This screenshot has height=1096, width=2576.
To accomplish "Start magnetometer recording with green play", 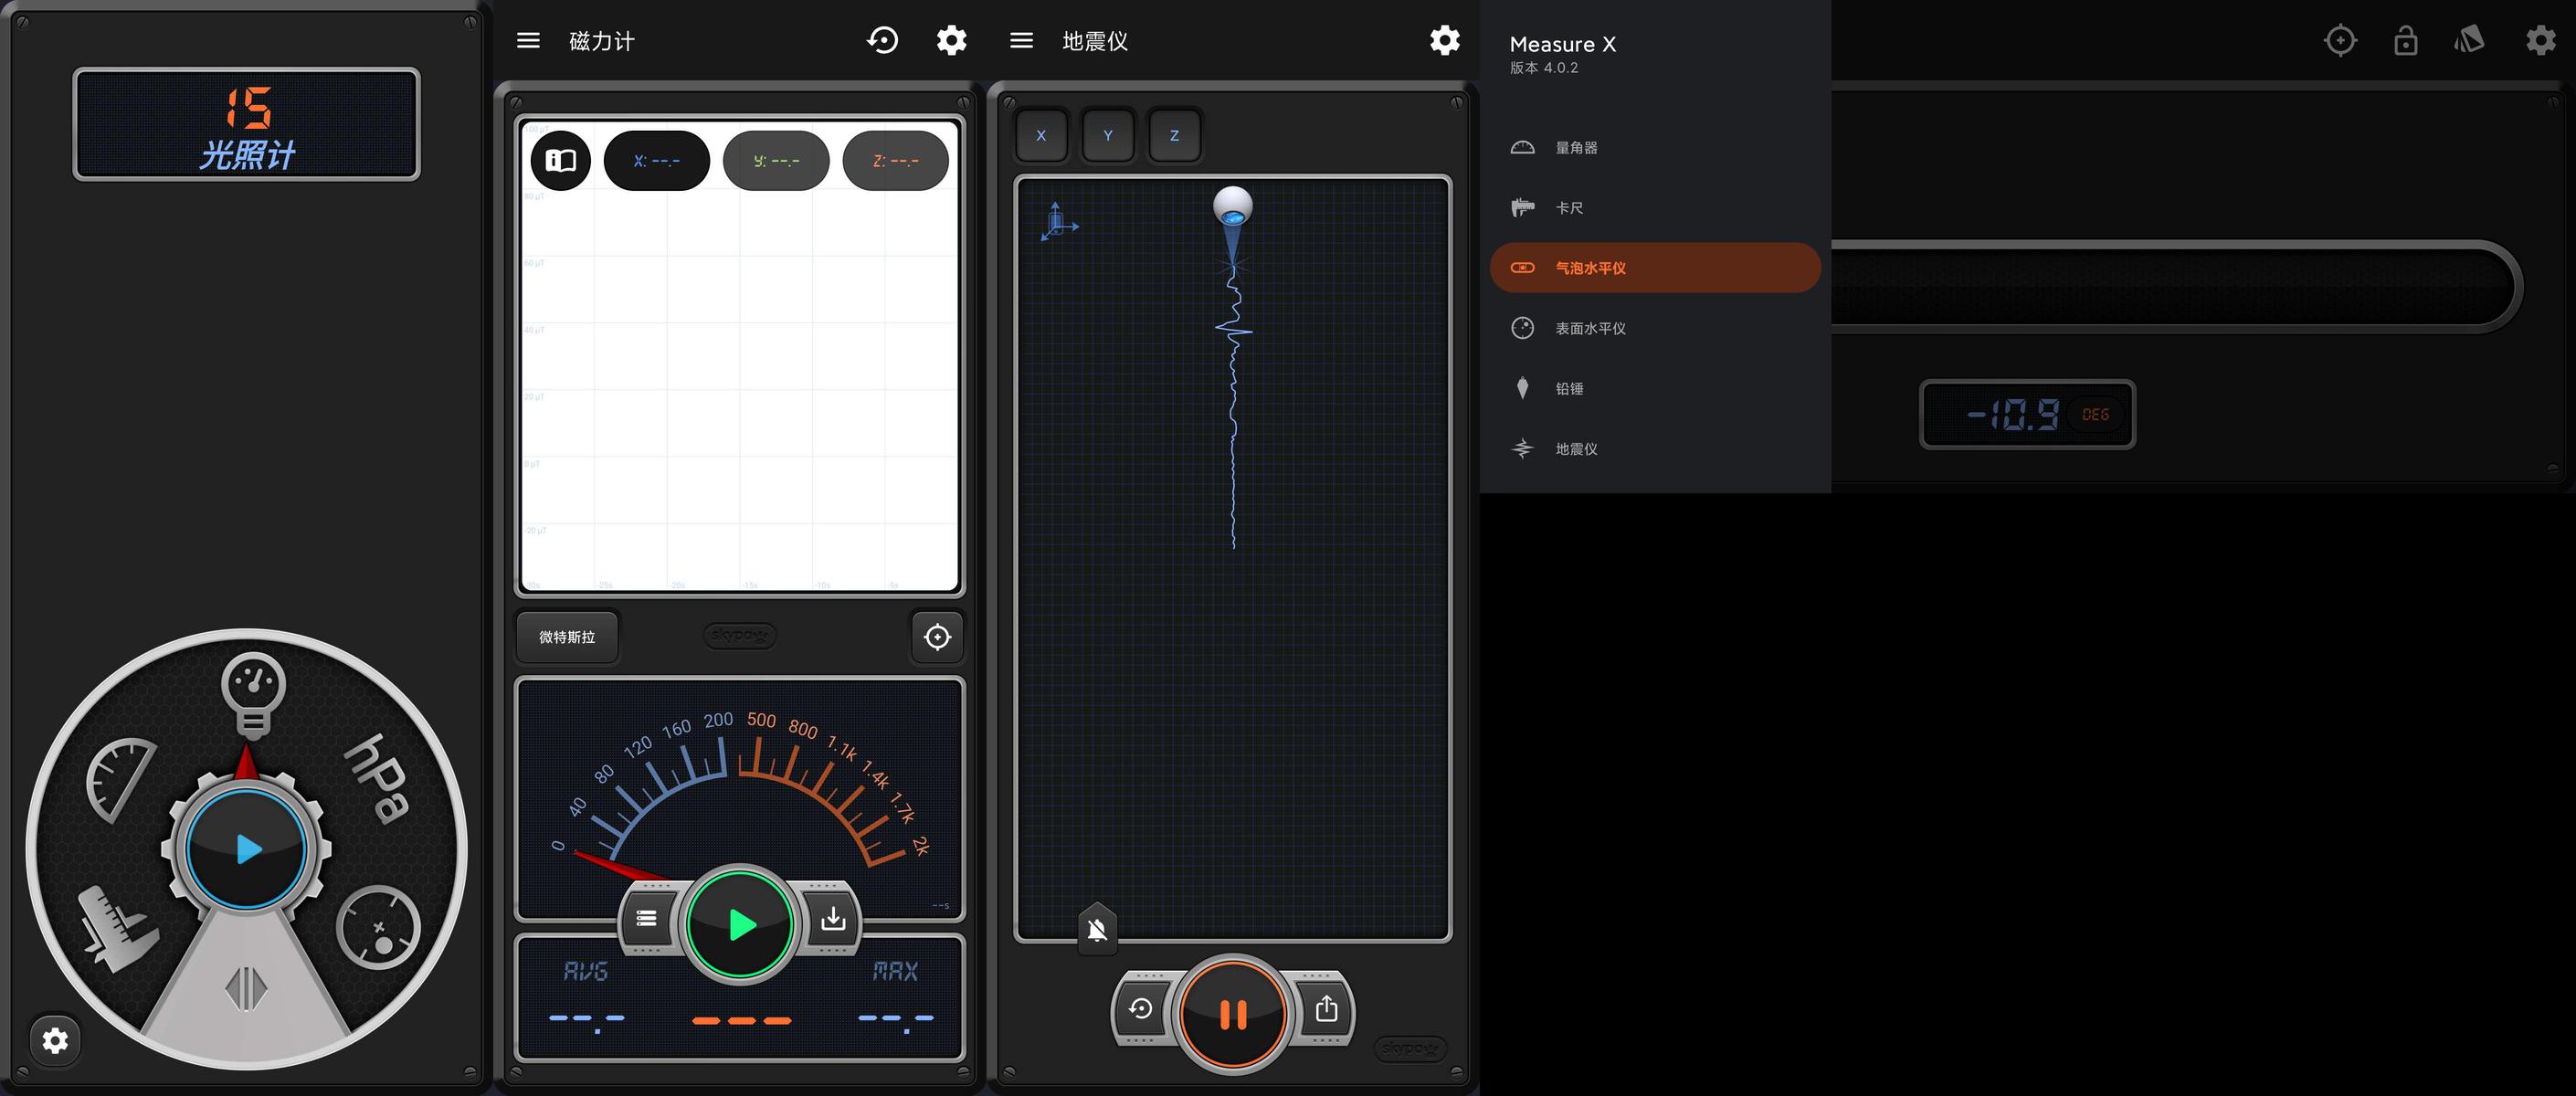I will tap(740, 924).
